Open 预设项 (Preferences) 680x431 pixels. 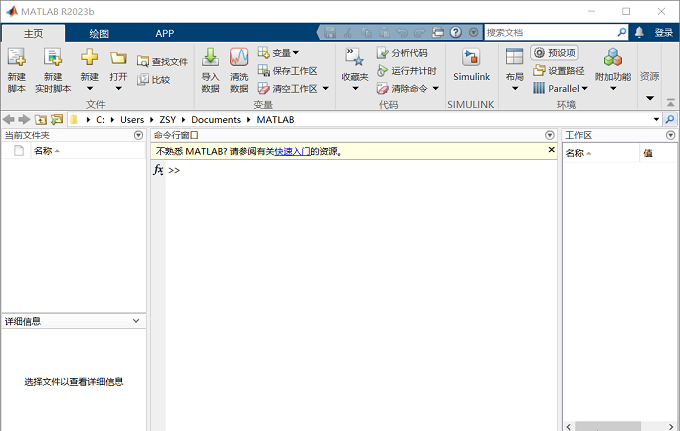coord(555,53)
